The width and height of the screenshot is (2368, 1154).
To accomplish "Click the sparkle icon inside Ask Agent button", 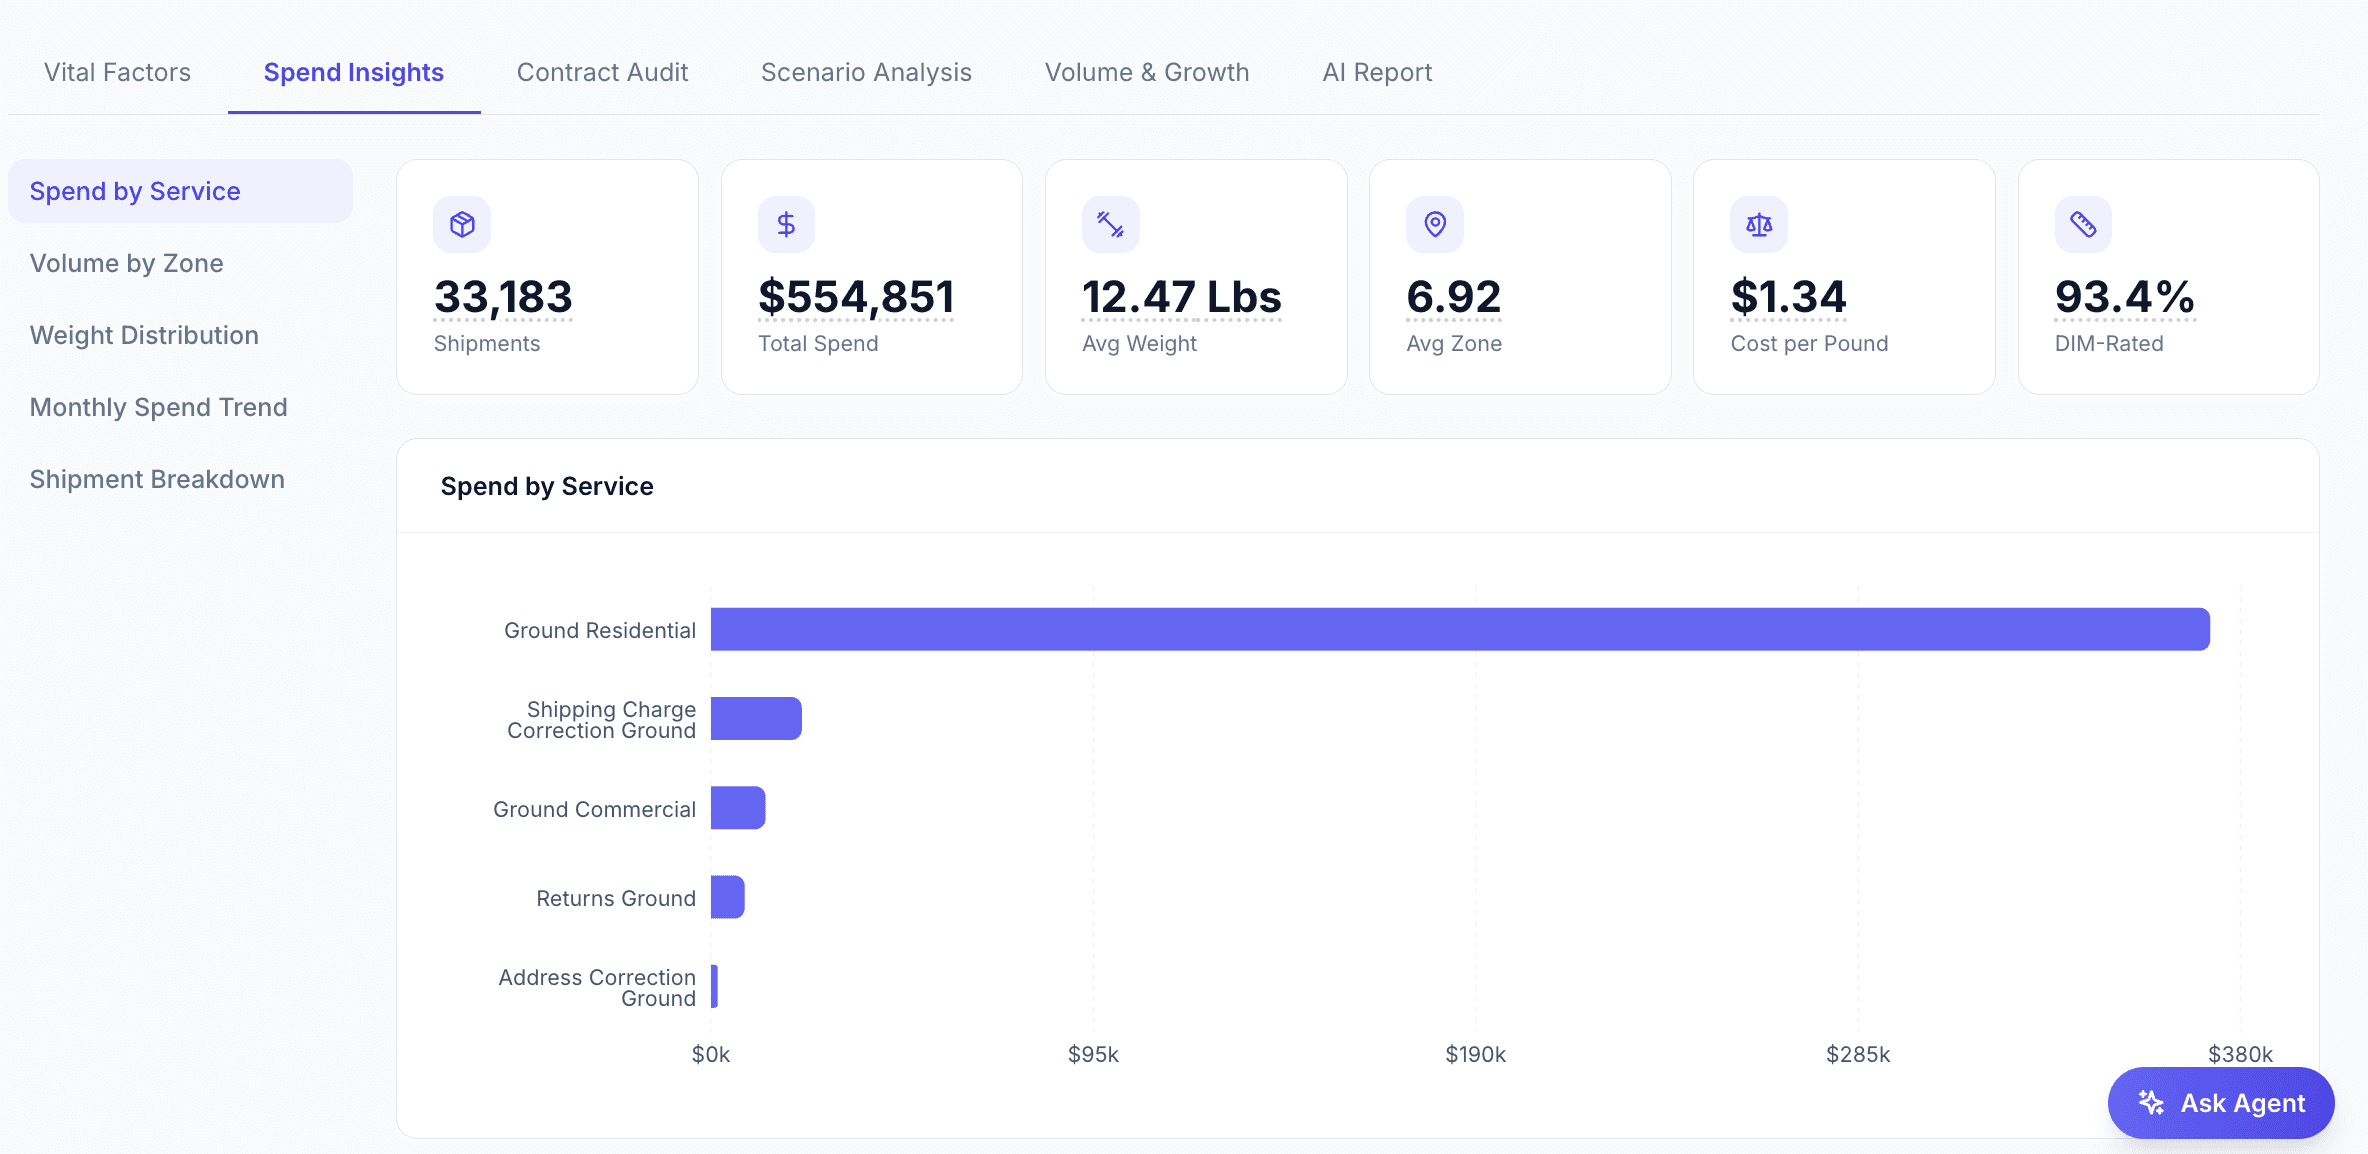I will coord(2150,1103).
